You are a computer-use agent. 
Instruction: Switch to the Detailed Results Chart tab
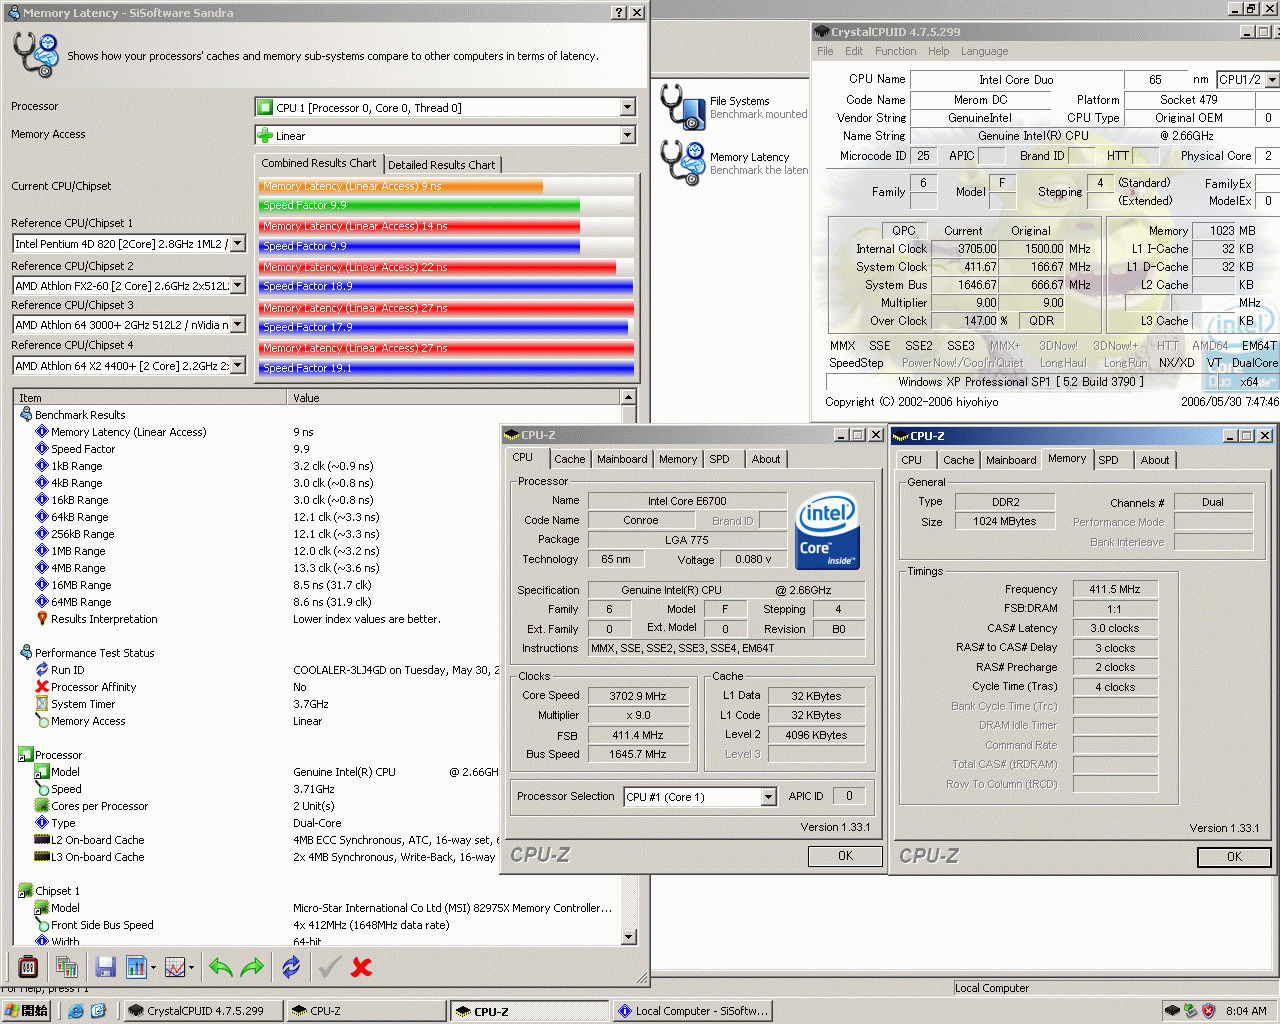click(x=442, y=163)
